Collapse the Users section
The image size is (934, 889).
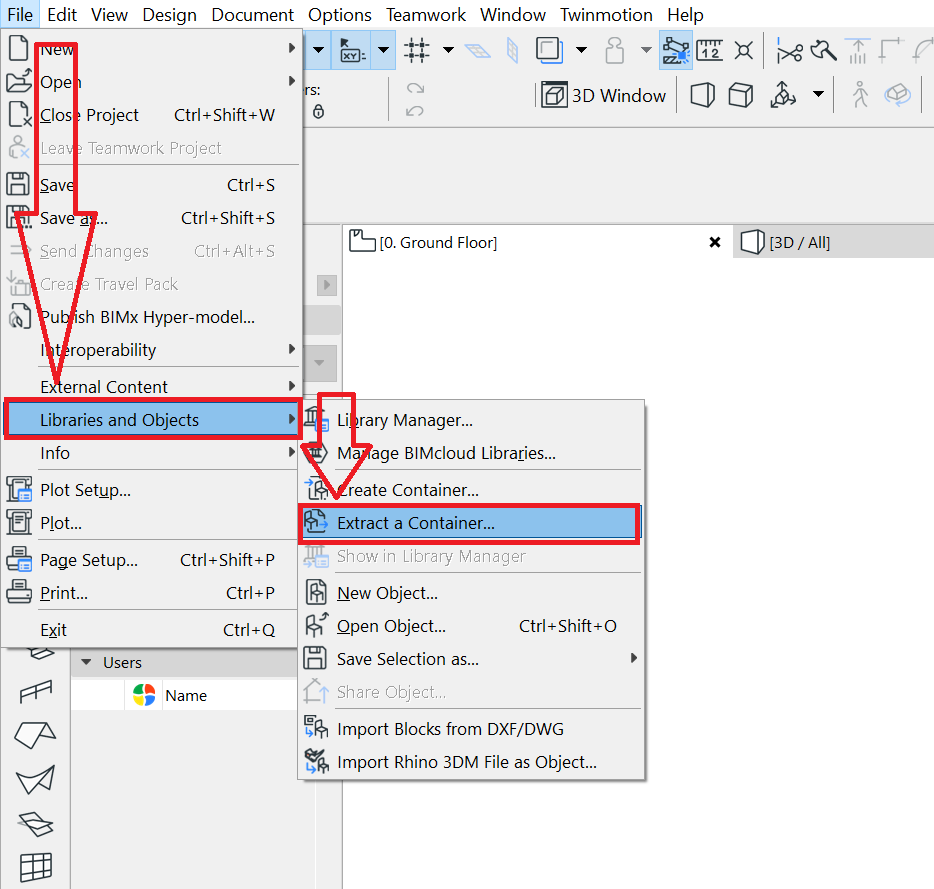point(86,663)
